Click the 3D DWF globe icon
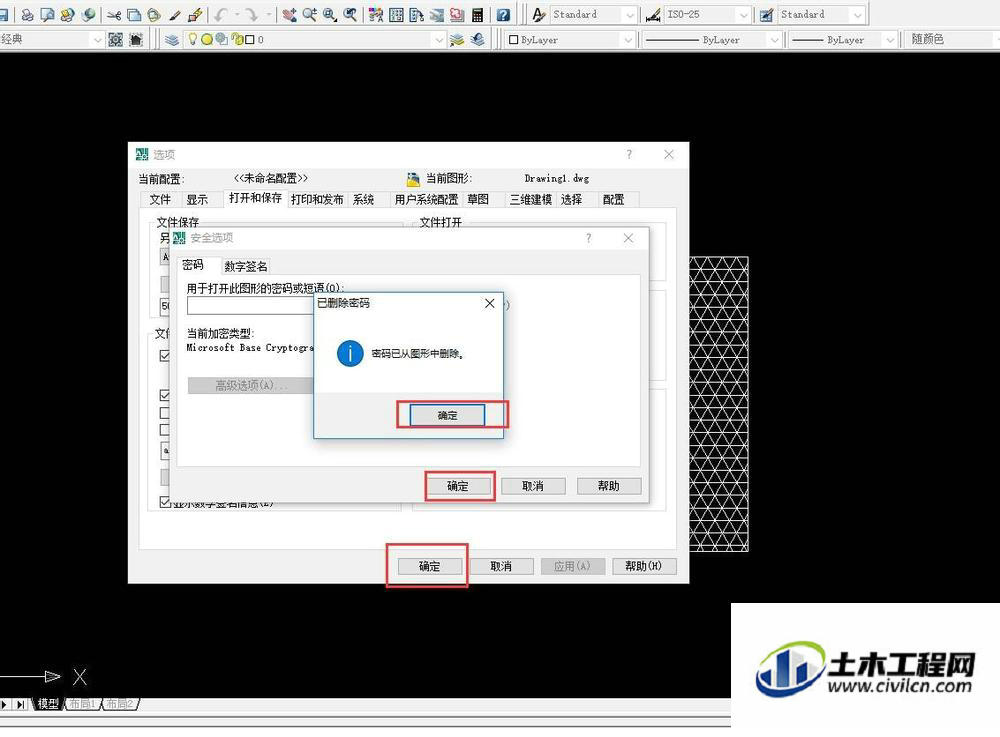The width and height of the screenshot is (1000, 737). pos(87,15)
